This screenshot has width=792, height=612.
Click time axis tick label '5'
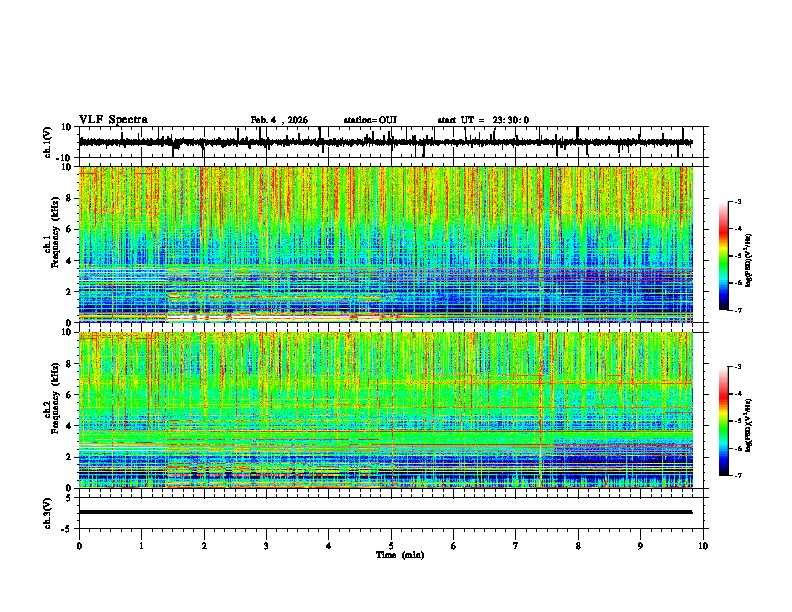(391, 546)
